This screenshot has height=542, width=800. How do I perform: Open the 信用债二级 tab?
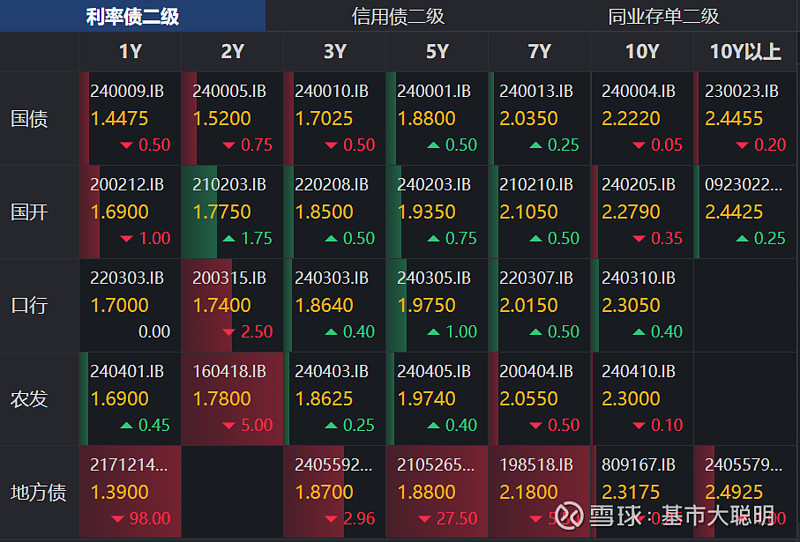tap(398, 16)
